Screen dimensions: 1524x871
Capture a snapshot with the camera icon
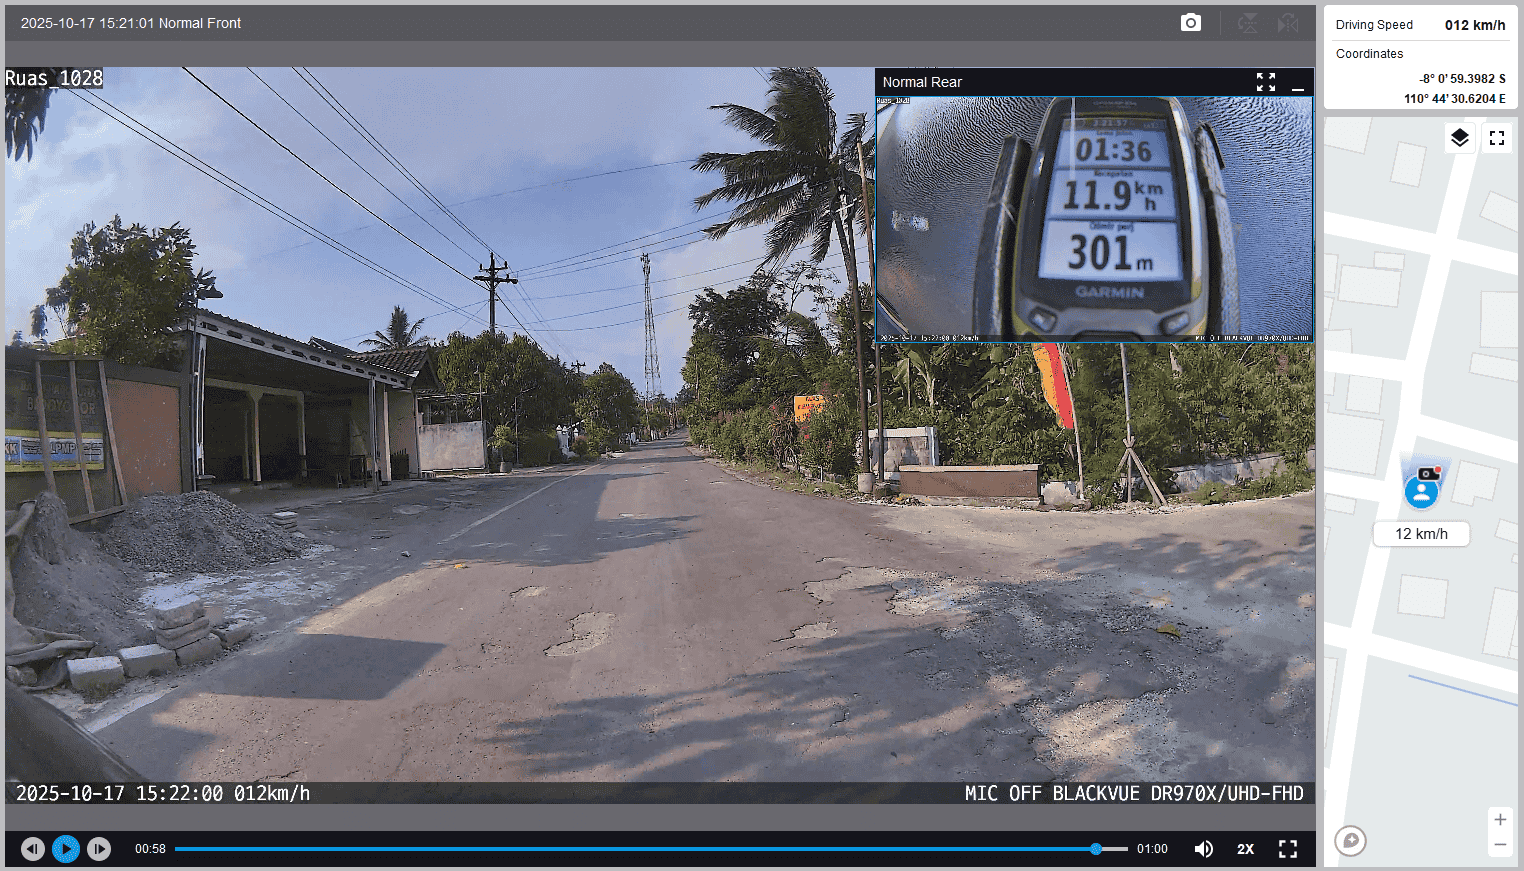coord(1190,23)
